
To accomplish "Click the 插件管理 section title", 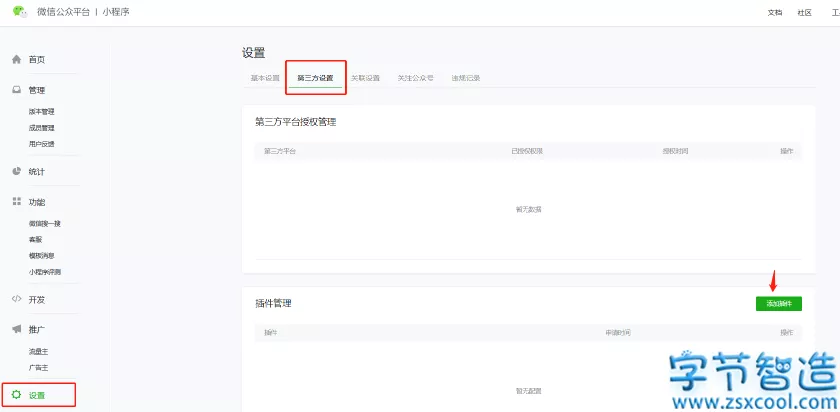I will coord(273,304).
